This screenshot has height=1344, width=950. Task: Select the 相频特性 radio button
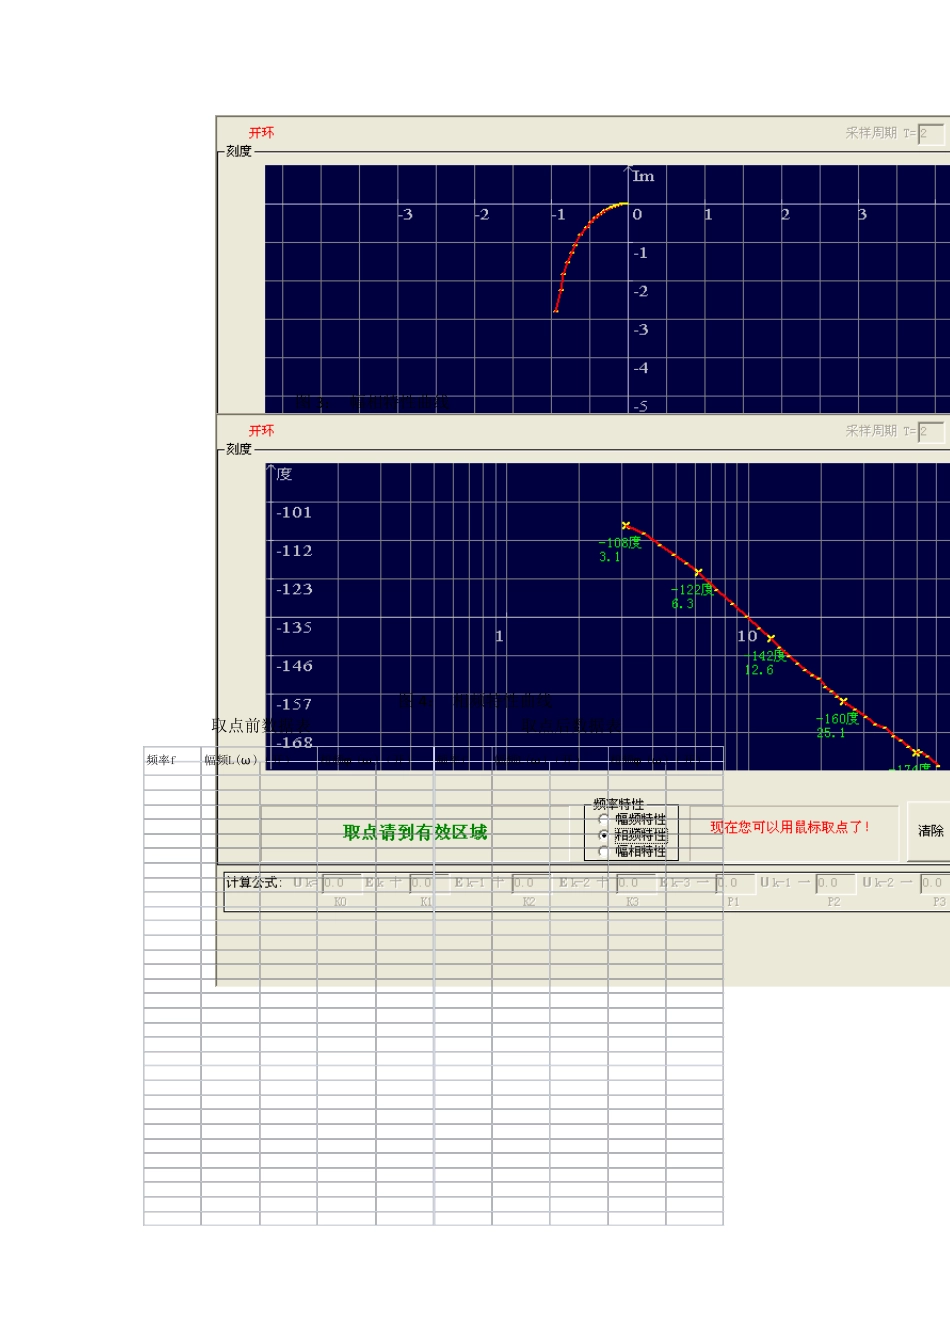[604, 835]
